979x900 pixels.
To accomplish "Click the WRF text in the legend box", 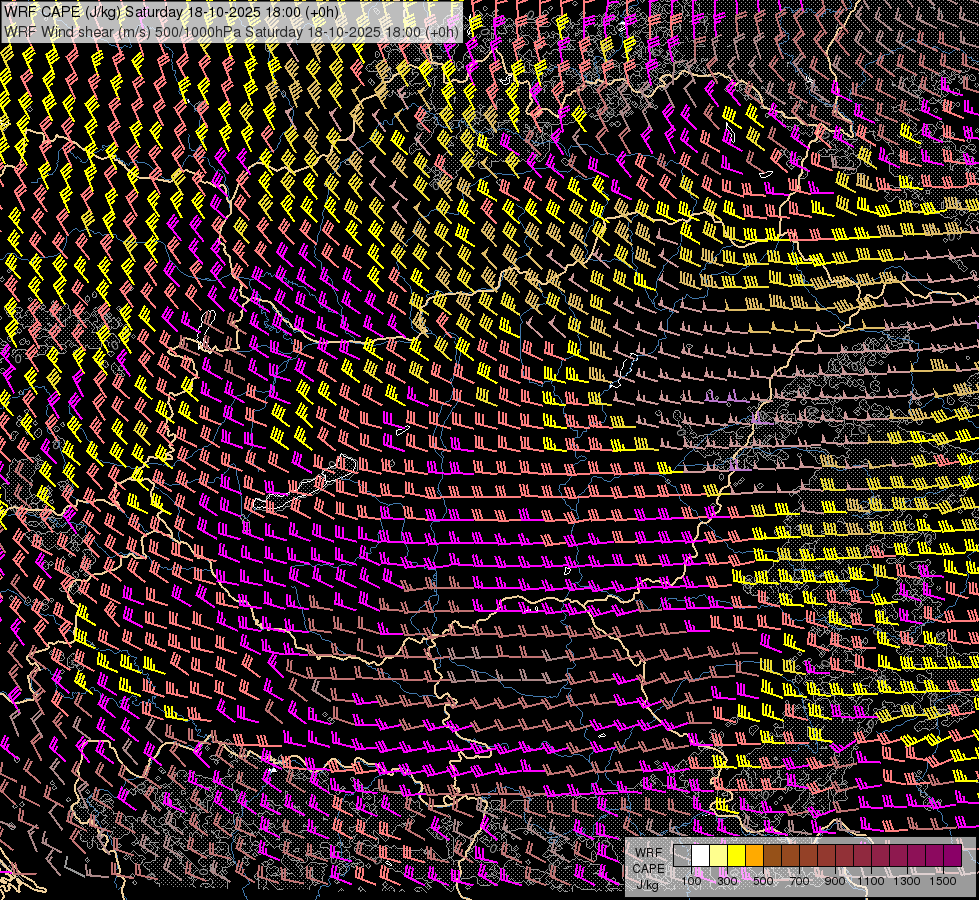I will 648,852.
